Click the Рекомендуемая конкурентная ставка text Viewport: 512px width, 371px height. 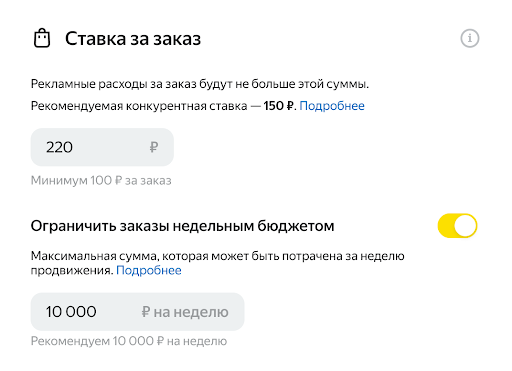click(139, 106)
